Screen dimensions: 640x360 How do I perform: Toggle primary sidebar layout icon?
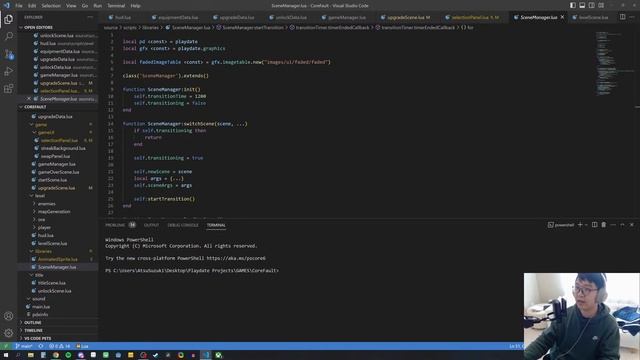[573, 5]
